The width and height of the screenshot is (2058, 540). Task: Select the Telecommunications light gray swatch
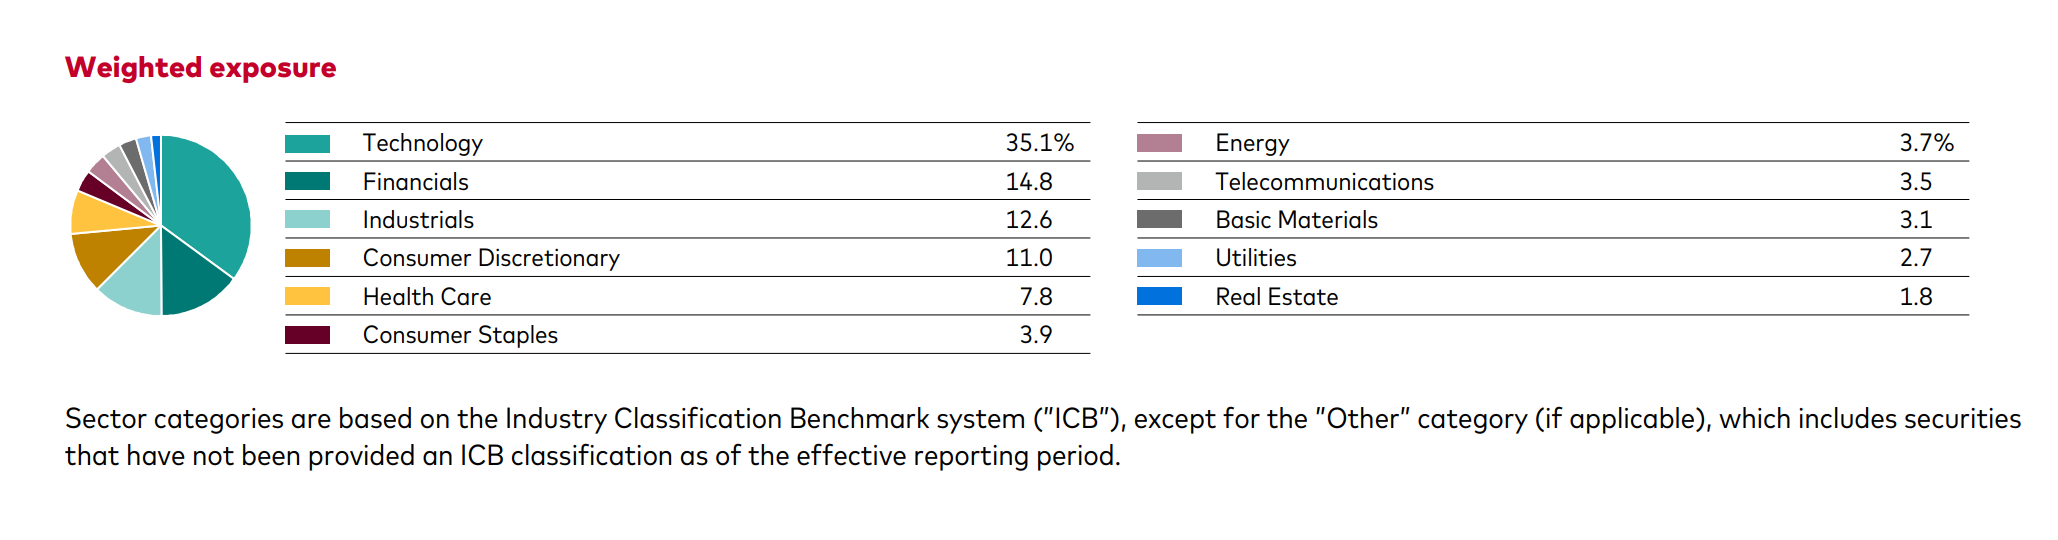click(1159, 181)
